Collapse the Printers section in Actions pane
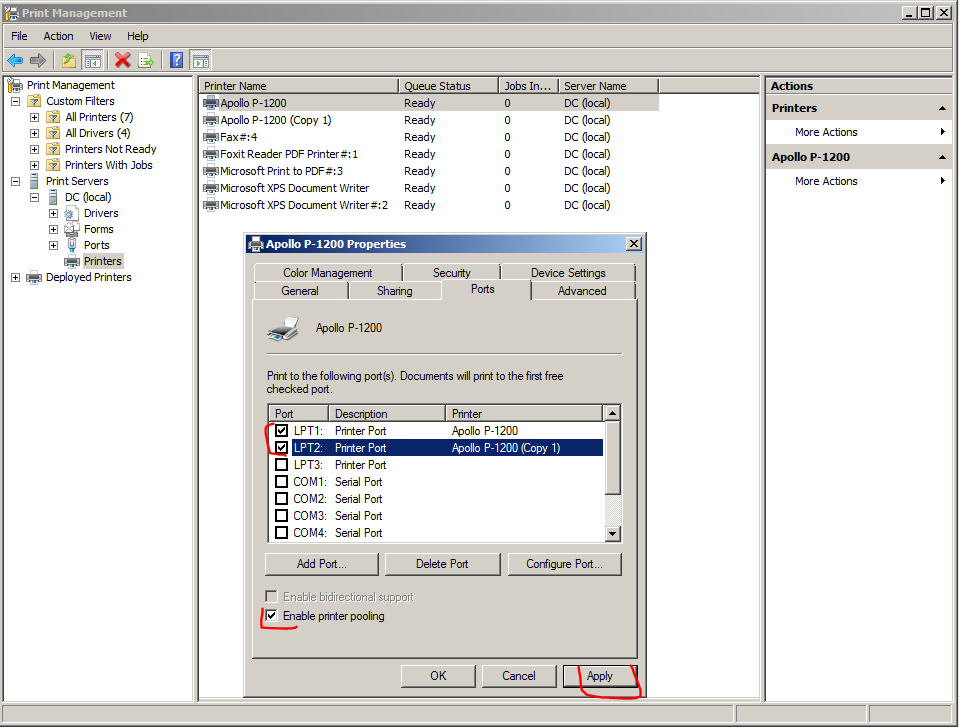Image resolution: width=960 pixels, height=727 pixels. pyautogui.click(x=942, y=108)
